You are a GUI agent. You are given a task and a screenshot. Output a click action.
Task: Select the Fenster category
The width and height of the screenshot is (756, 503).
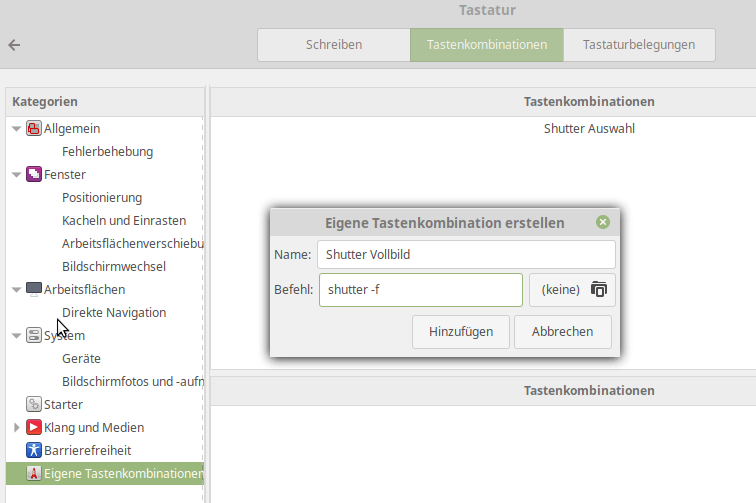[x=65, y=175]
